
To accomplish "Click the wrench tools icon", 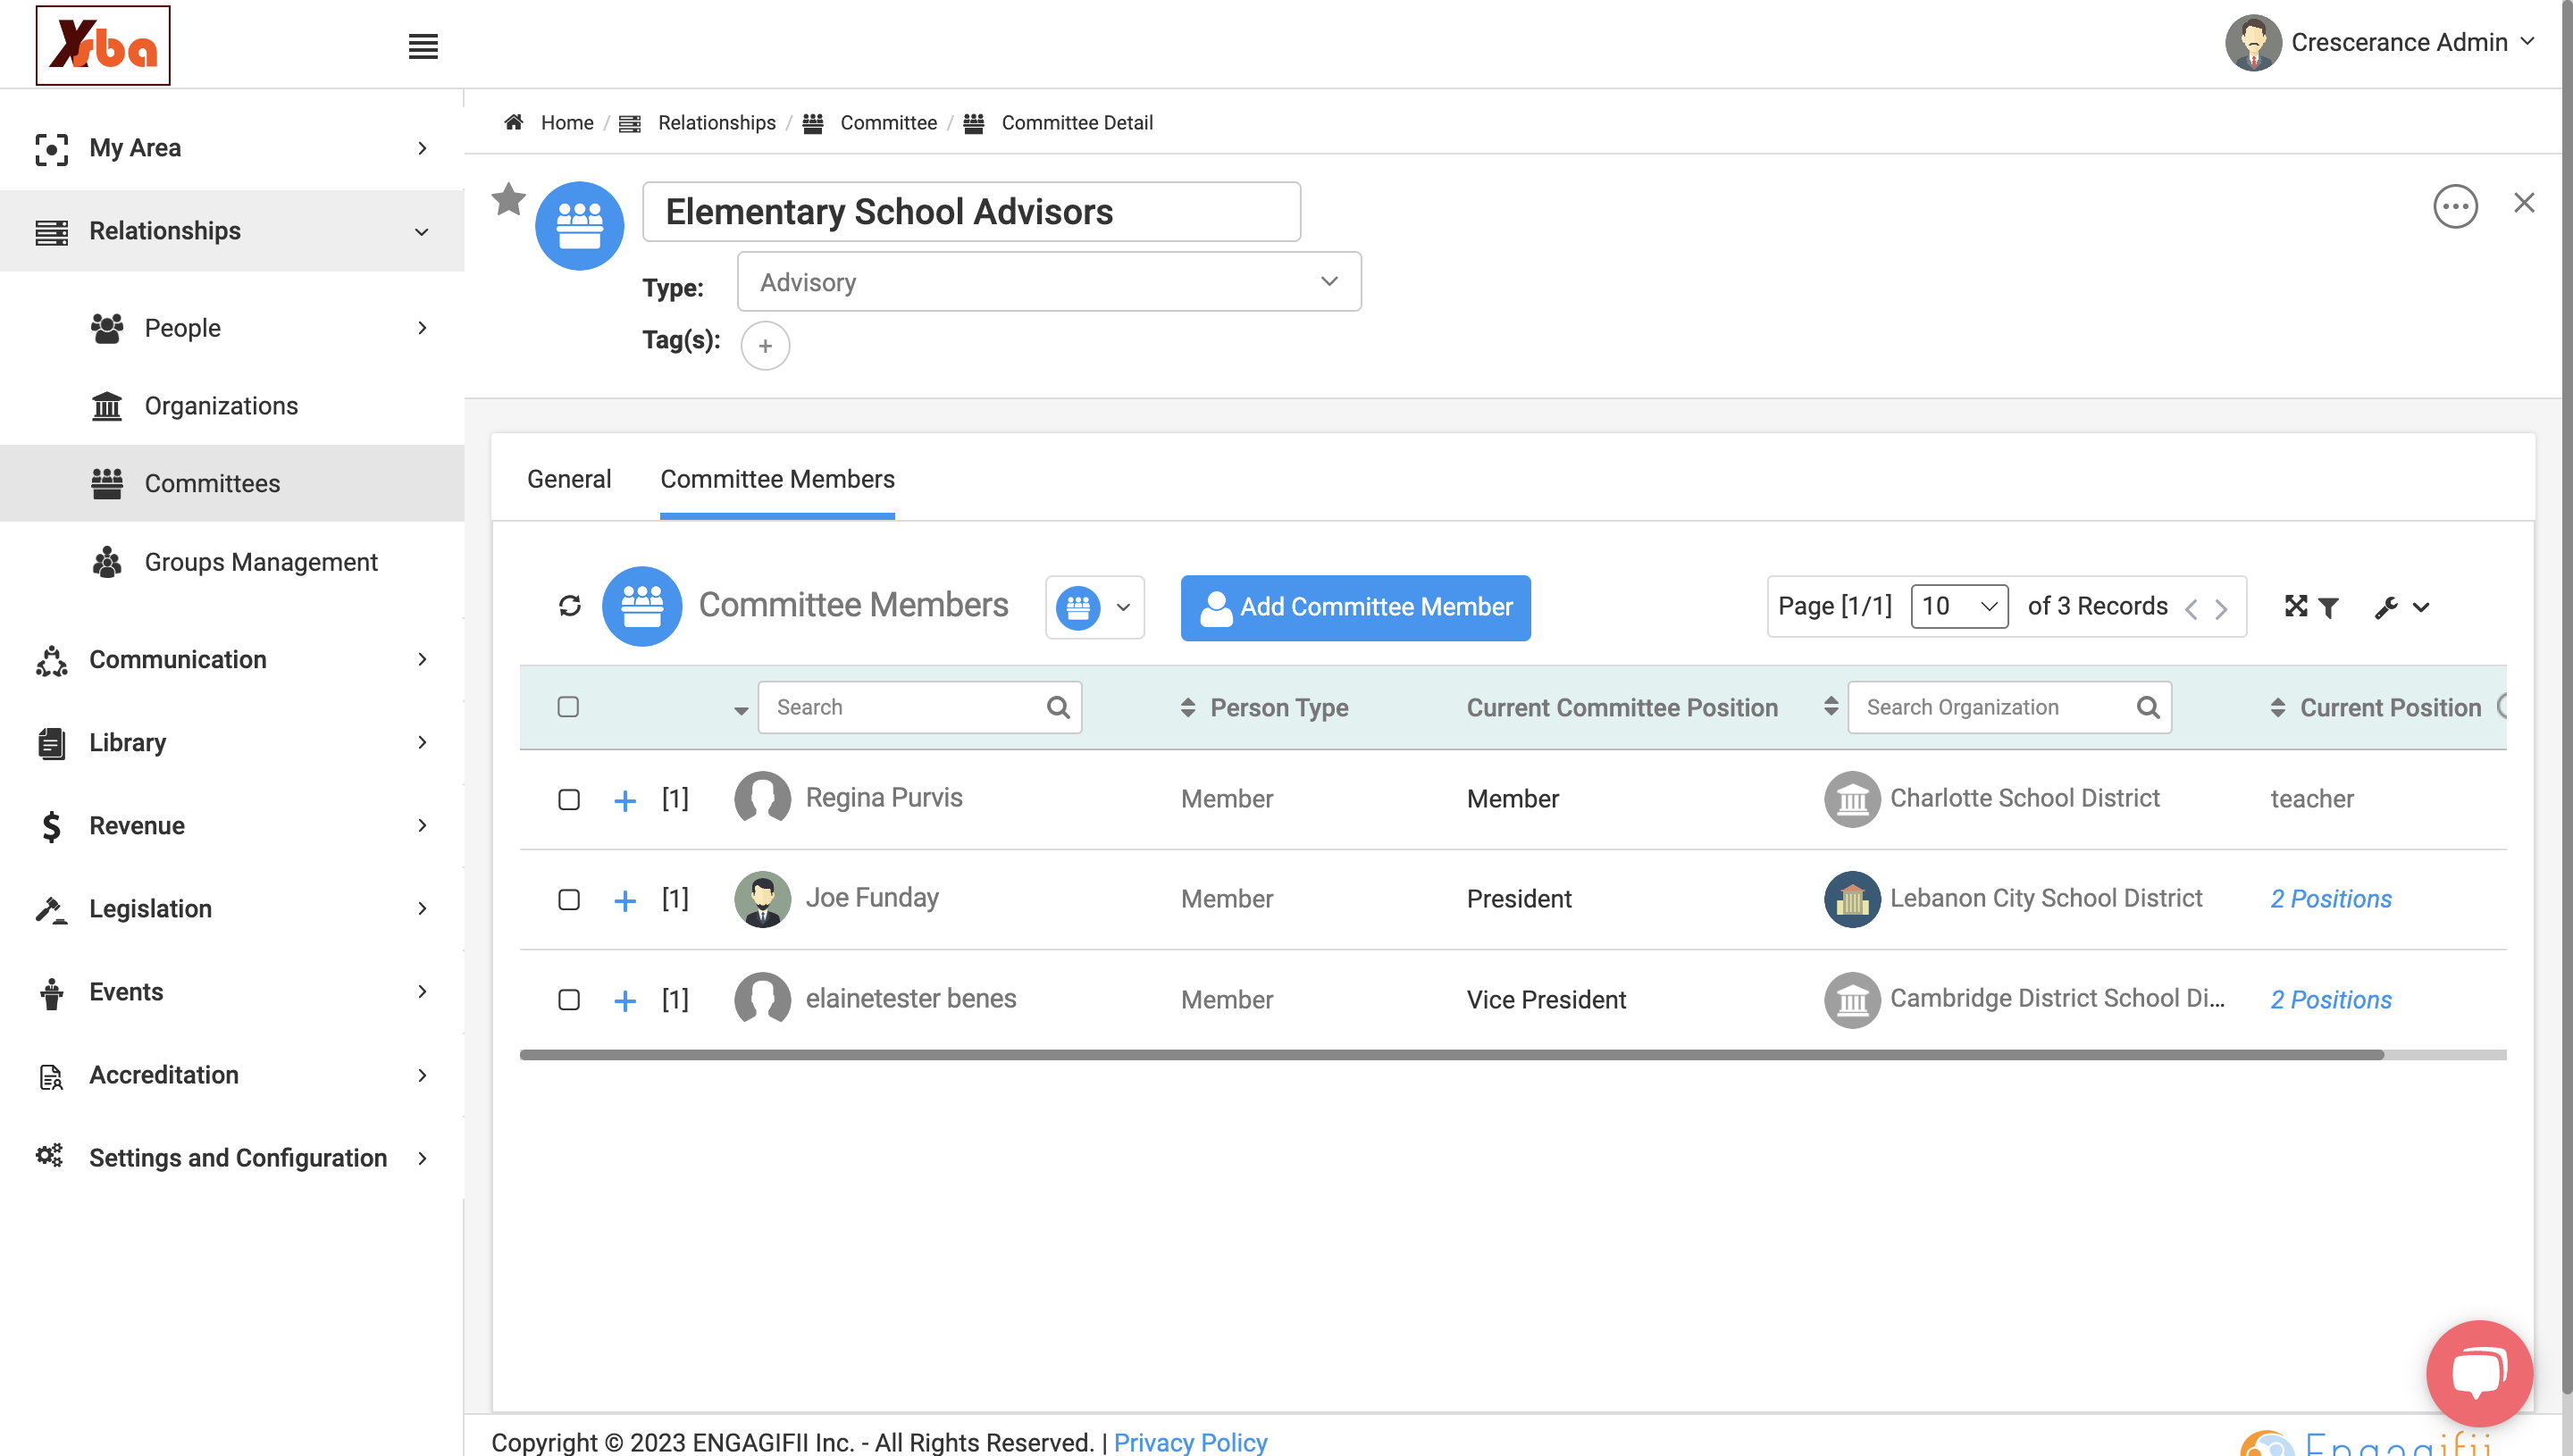I will click(2385, 607).
